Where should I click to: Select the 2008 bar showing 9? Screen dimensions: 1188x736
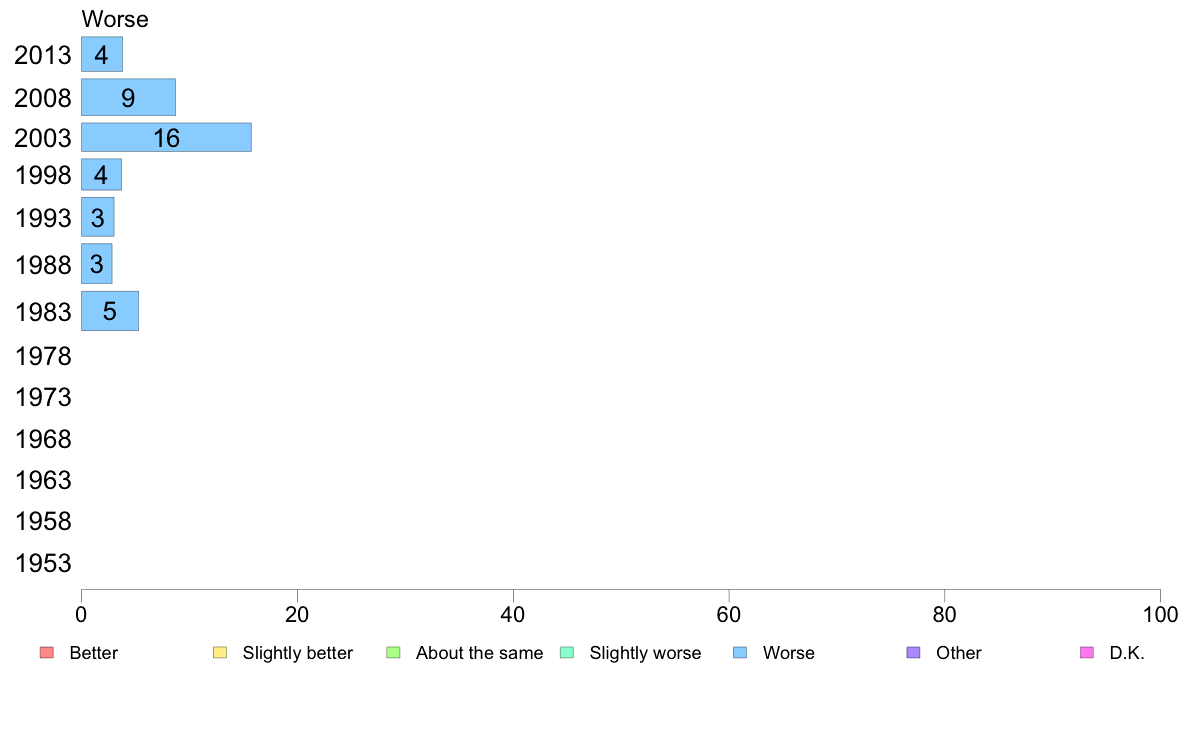(129, 97)
